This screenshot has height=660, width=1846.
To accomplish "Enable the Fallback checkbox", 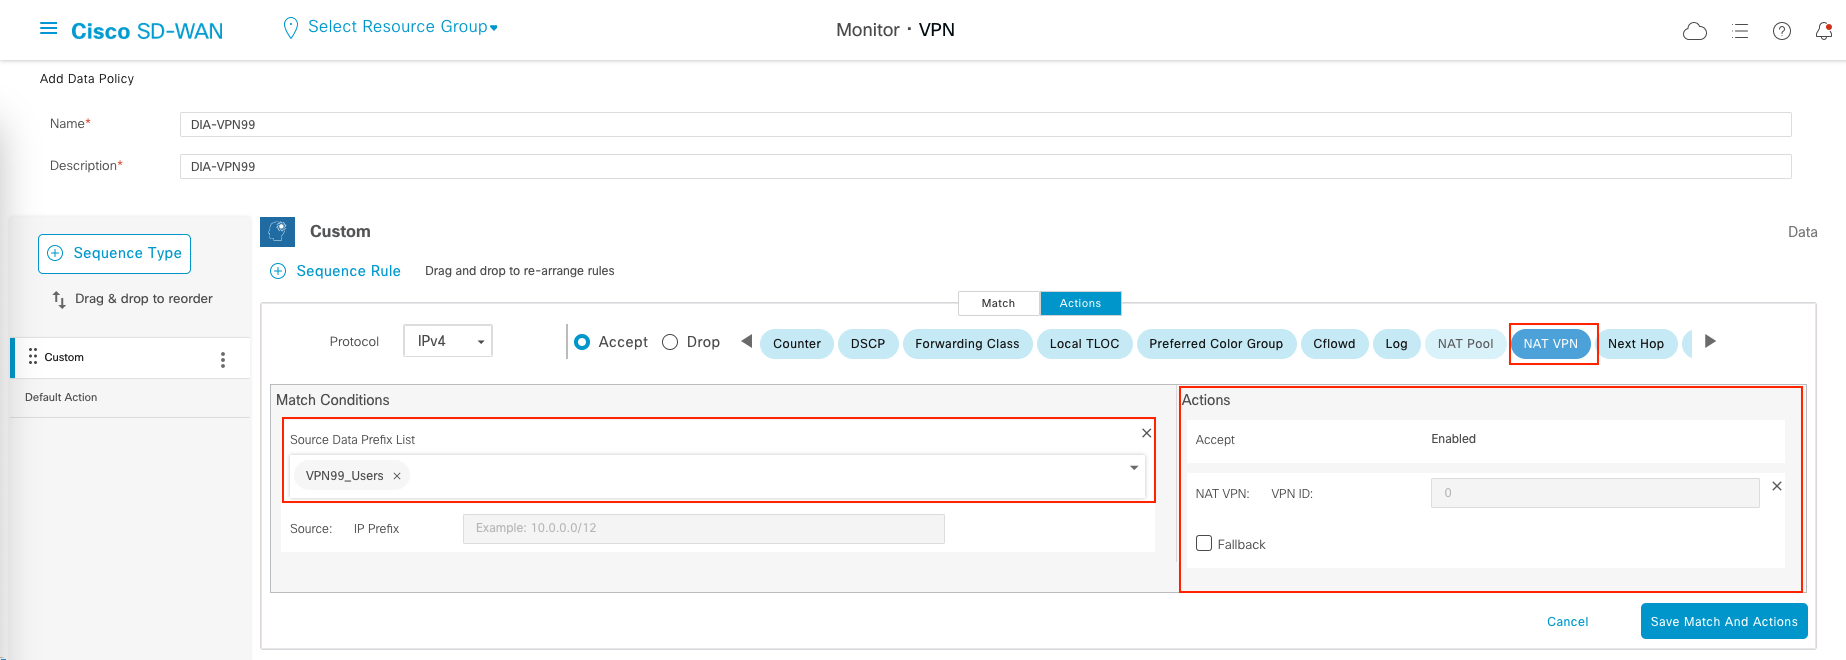I will 1204,543.
